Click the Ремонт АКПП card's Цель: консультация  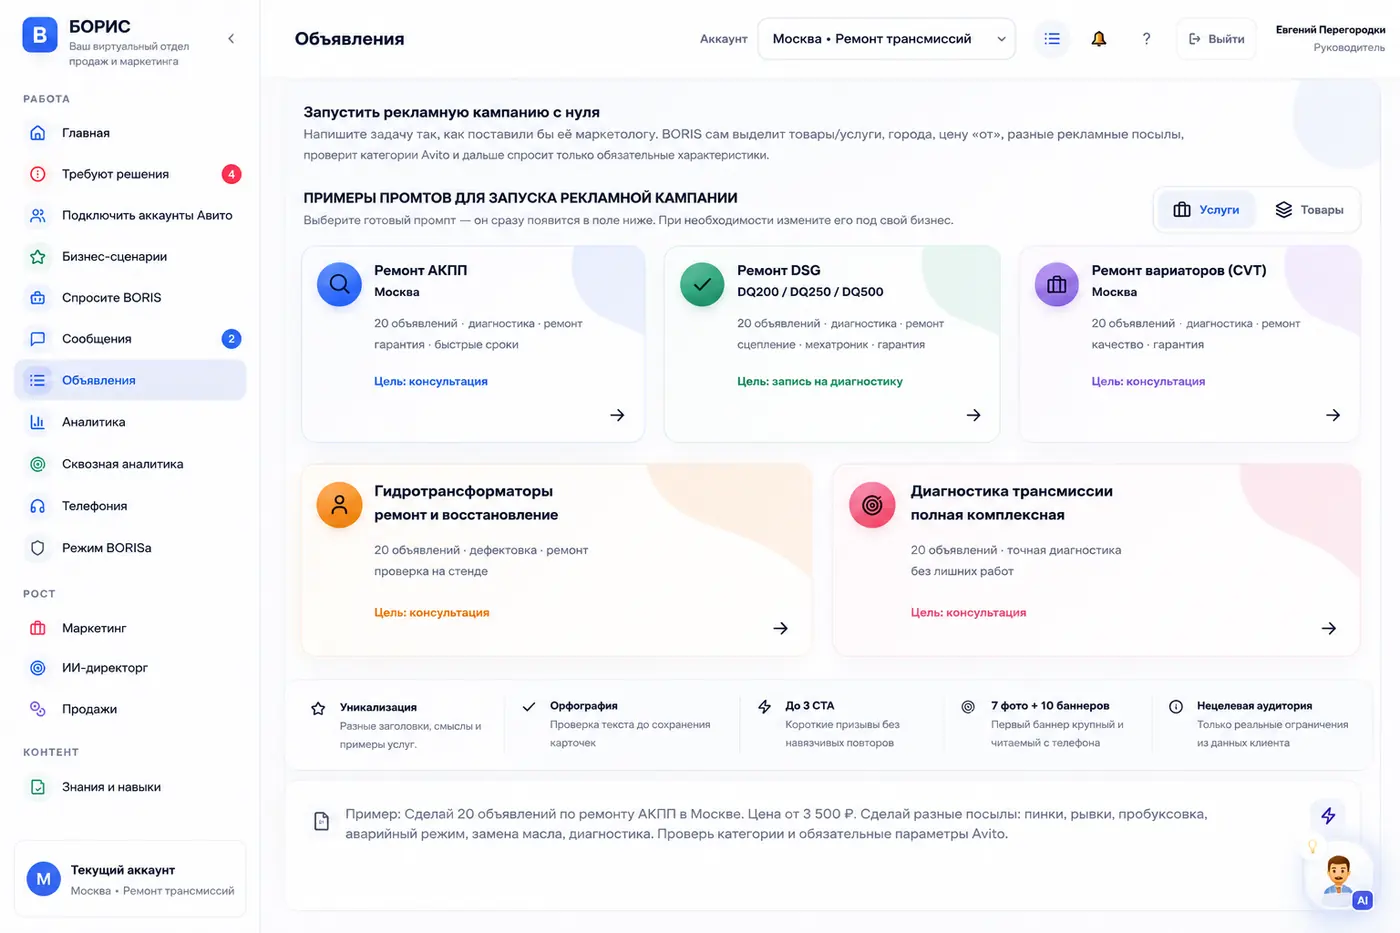(431, 381)
